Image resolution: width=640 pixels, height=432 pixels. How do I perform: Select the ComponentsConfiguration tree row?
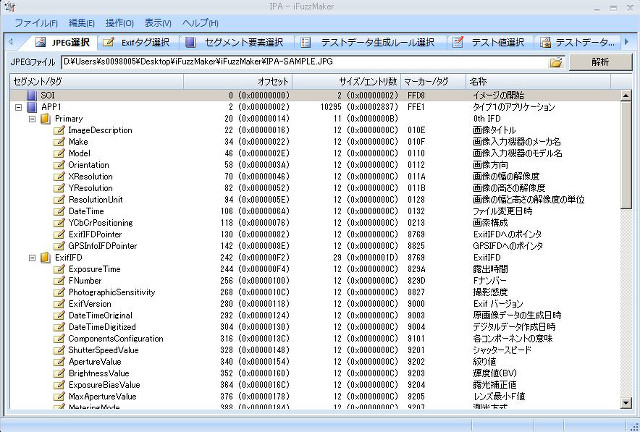[x=315, y=338]
